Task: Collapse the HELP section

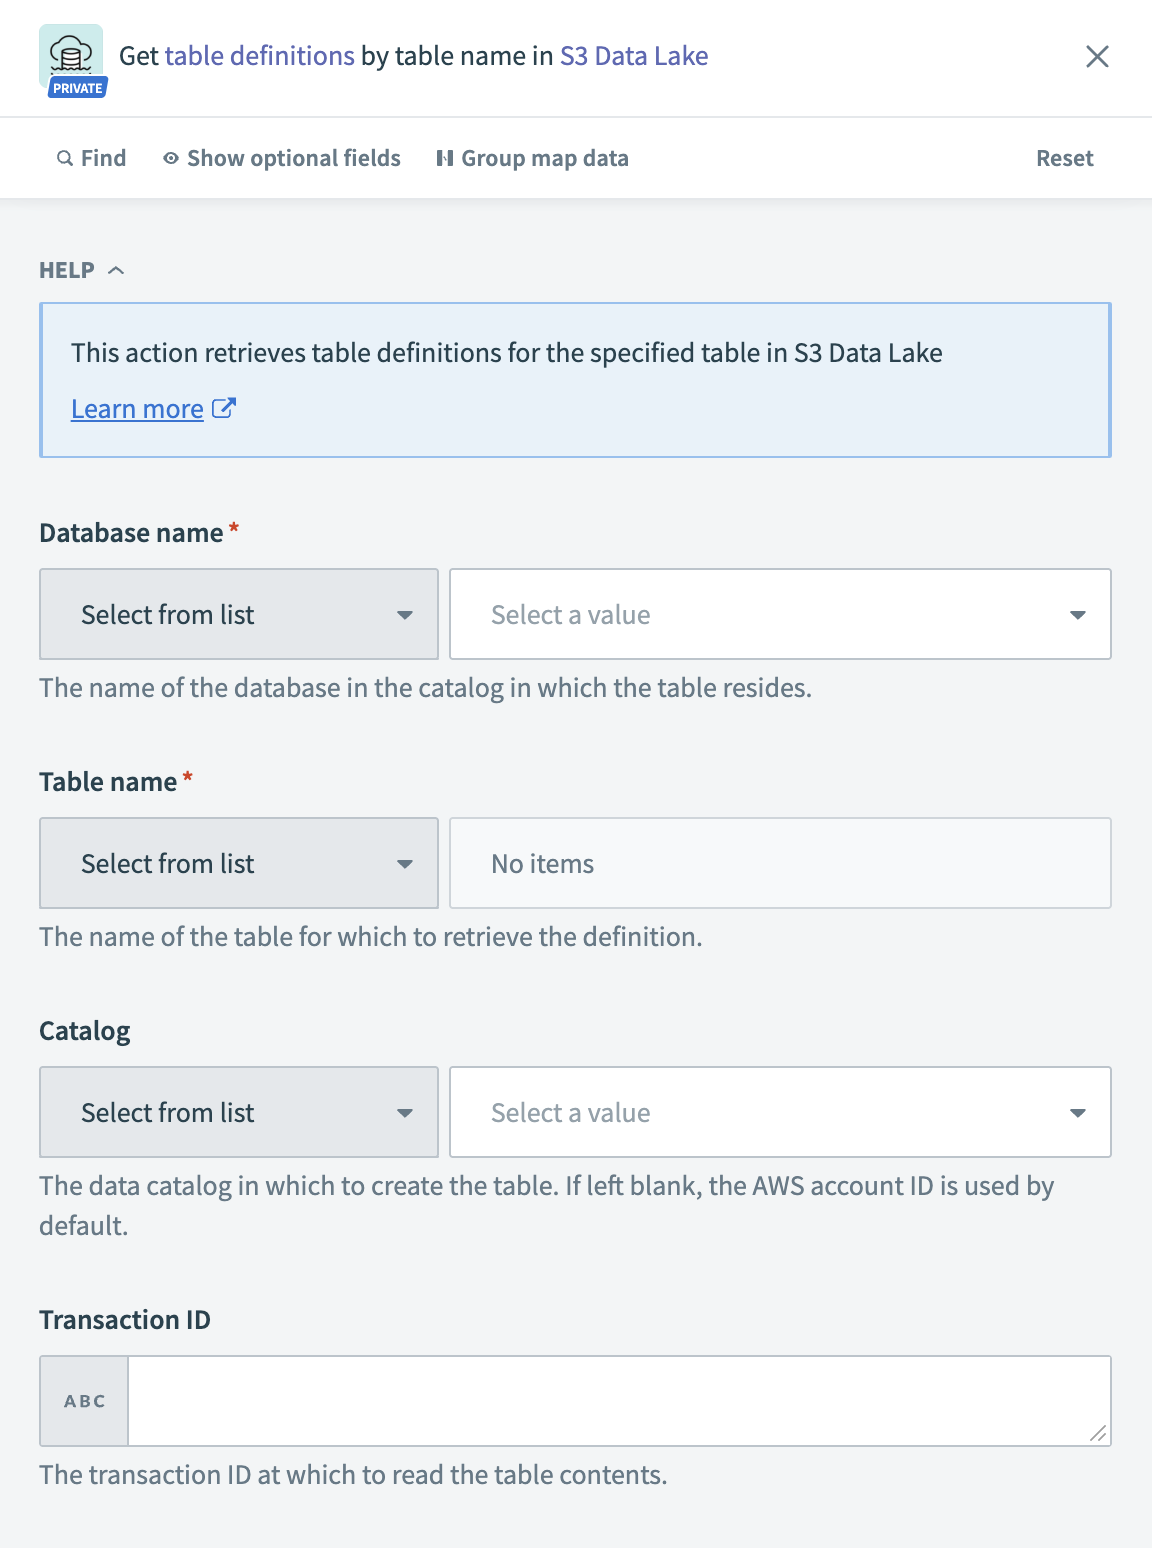Action: point(116,269)
